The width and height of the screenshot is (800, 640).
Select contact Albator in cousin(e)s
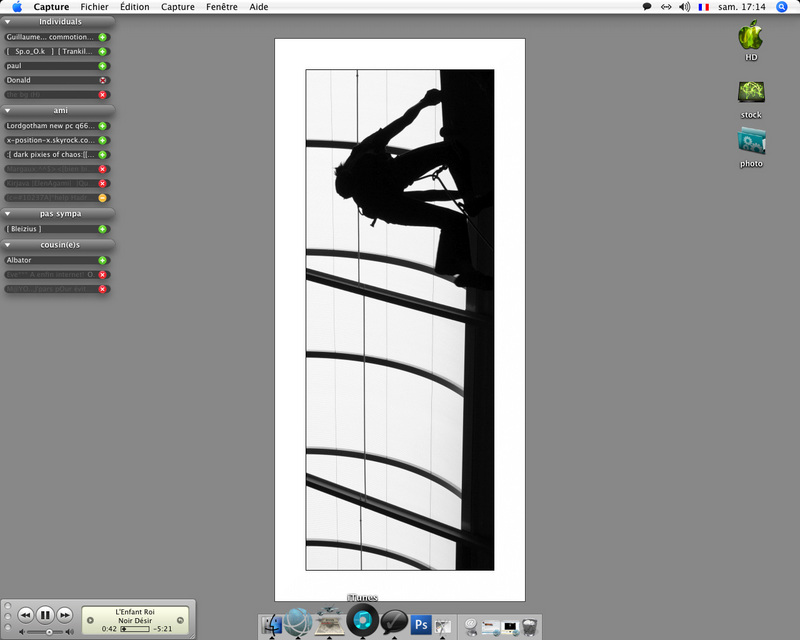[57, 260]
